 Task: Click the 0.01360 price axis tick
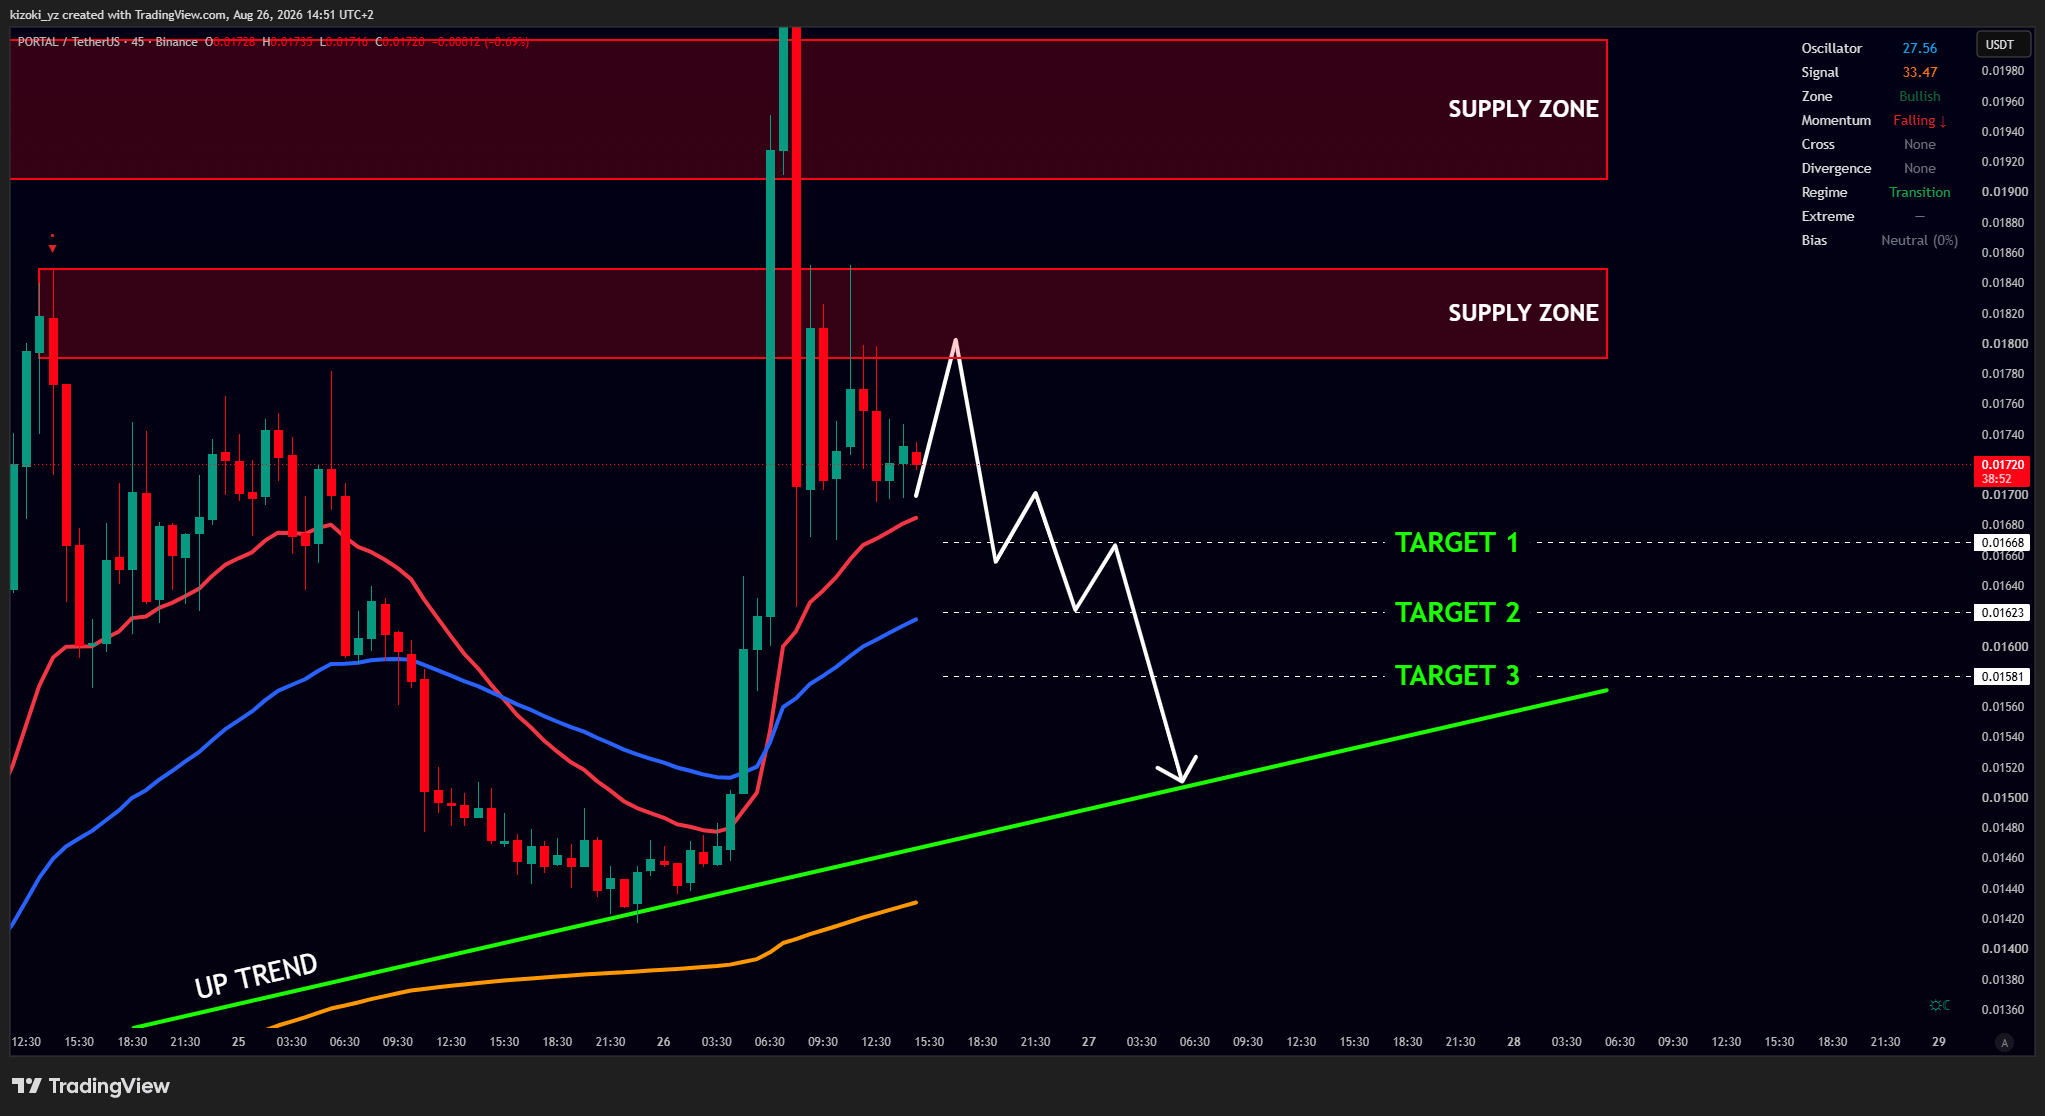coord(2002,1010)
